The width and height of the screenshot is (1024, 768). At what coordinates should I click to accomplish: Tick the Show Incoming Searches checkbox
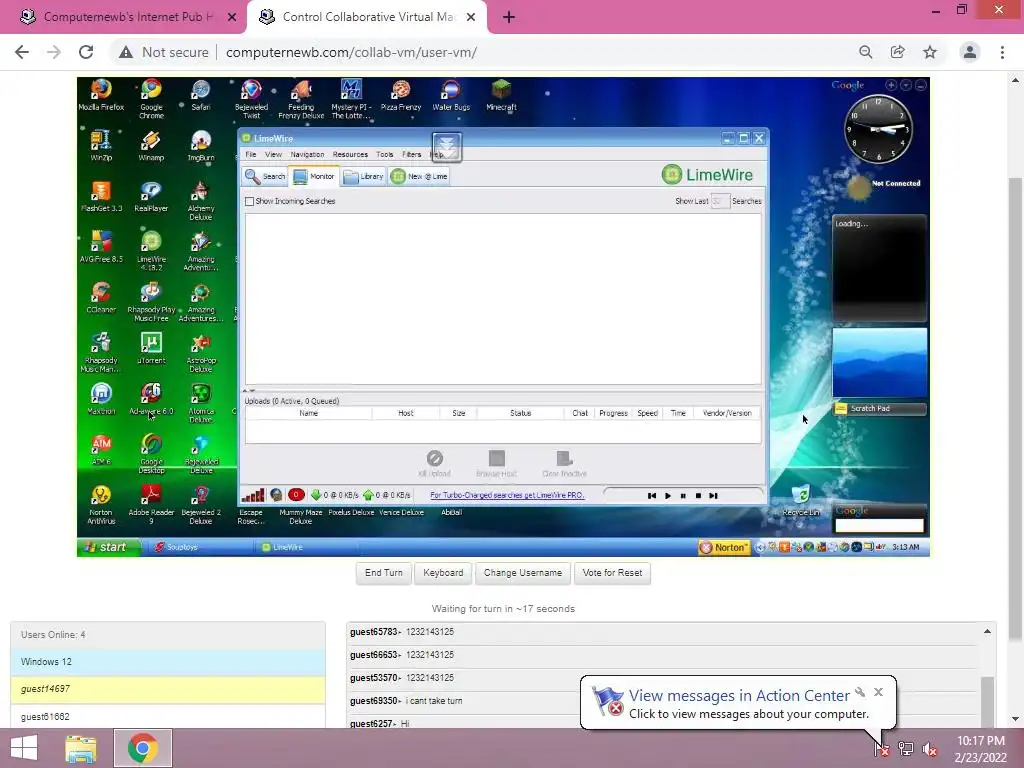(x=249, y=201)
